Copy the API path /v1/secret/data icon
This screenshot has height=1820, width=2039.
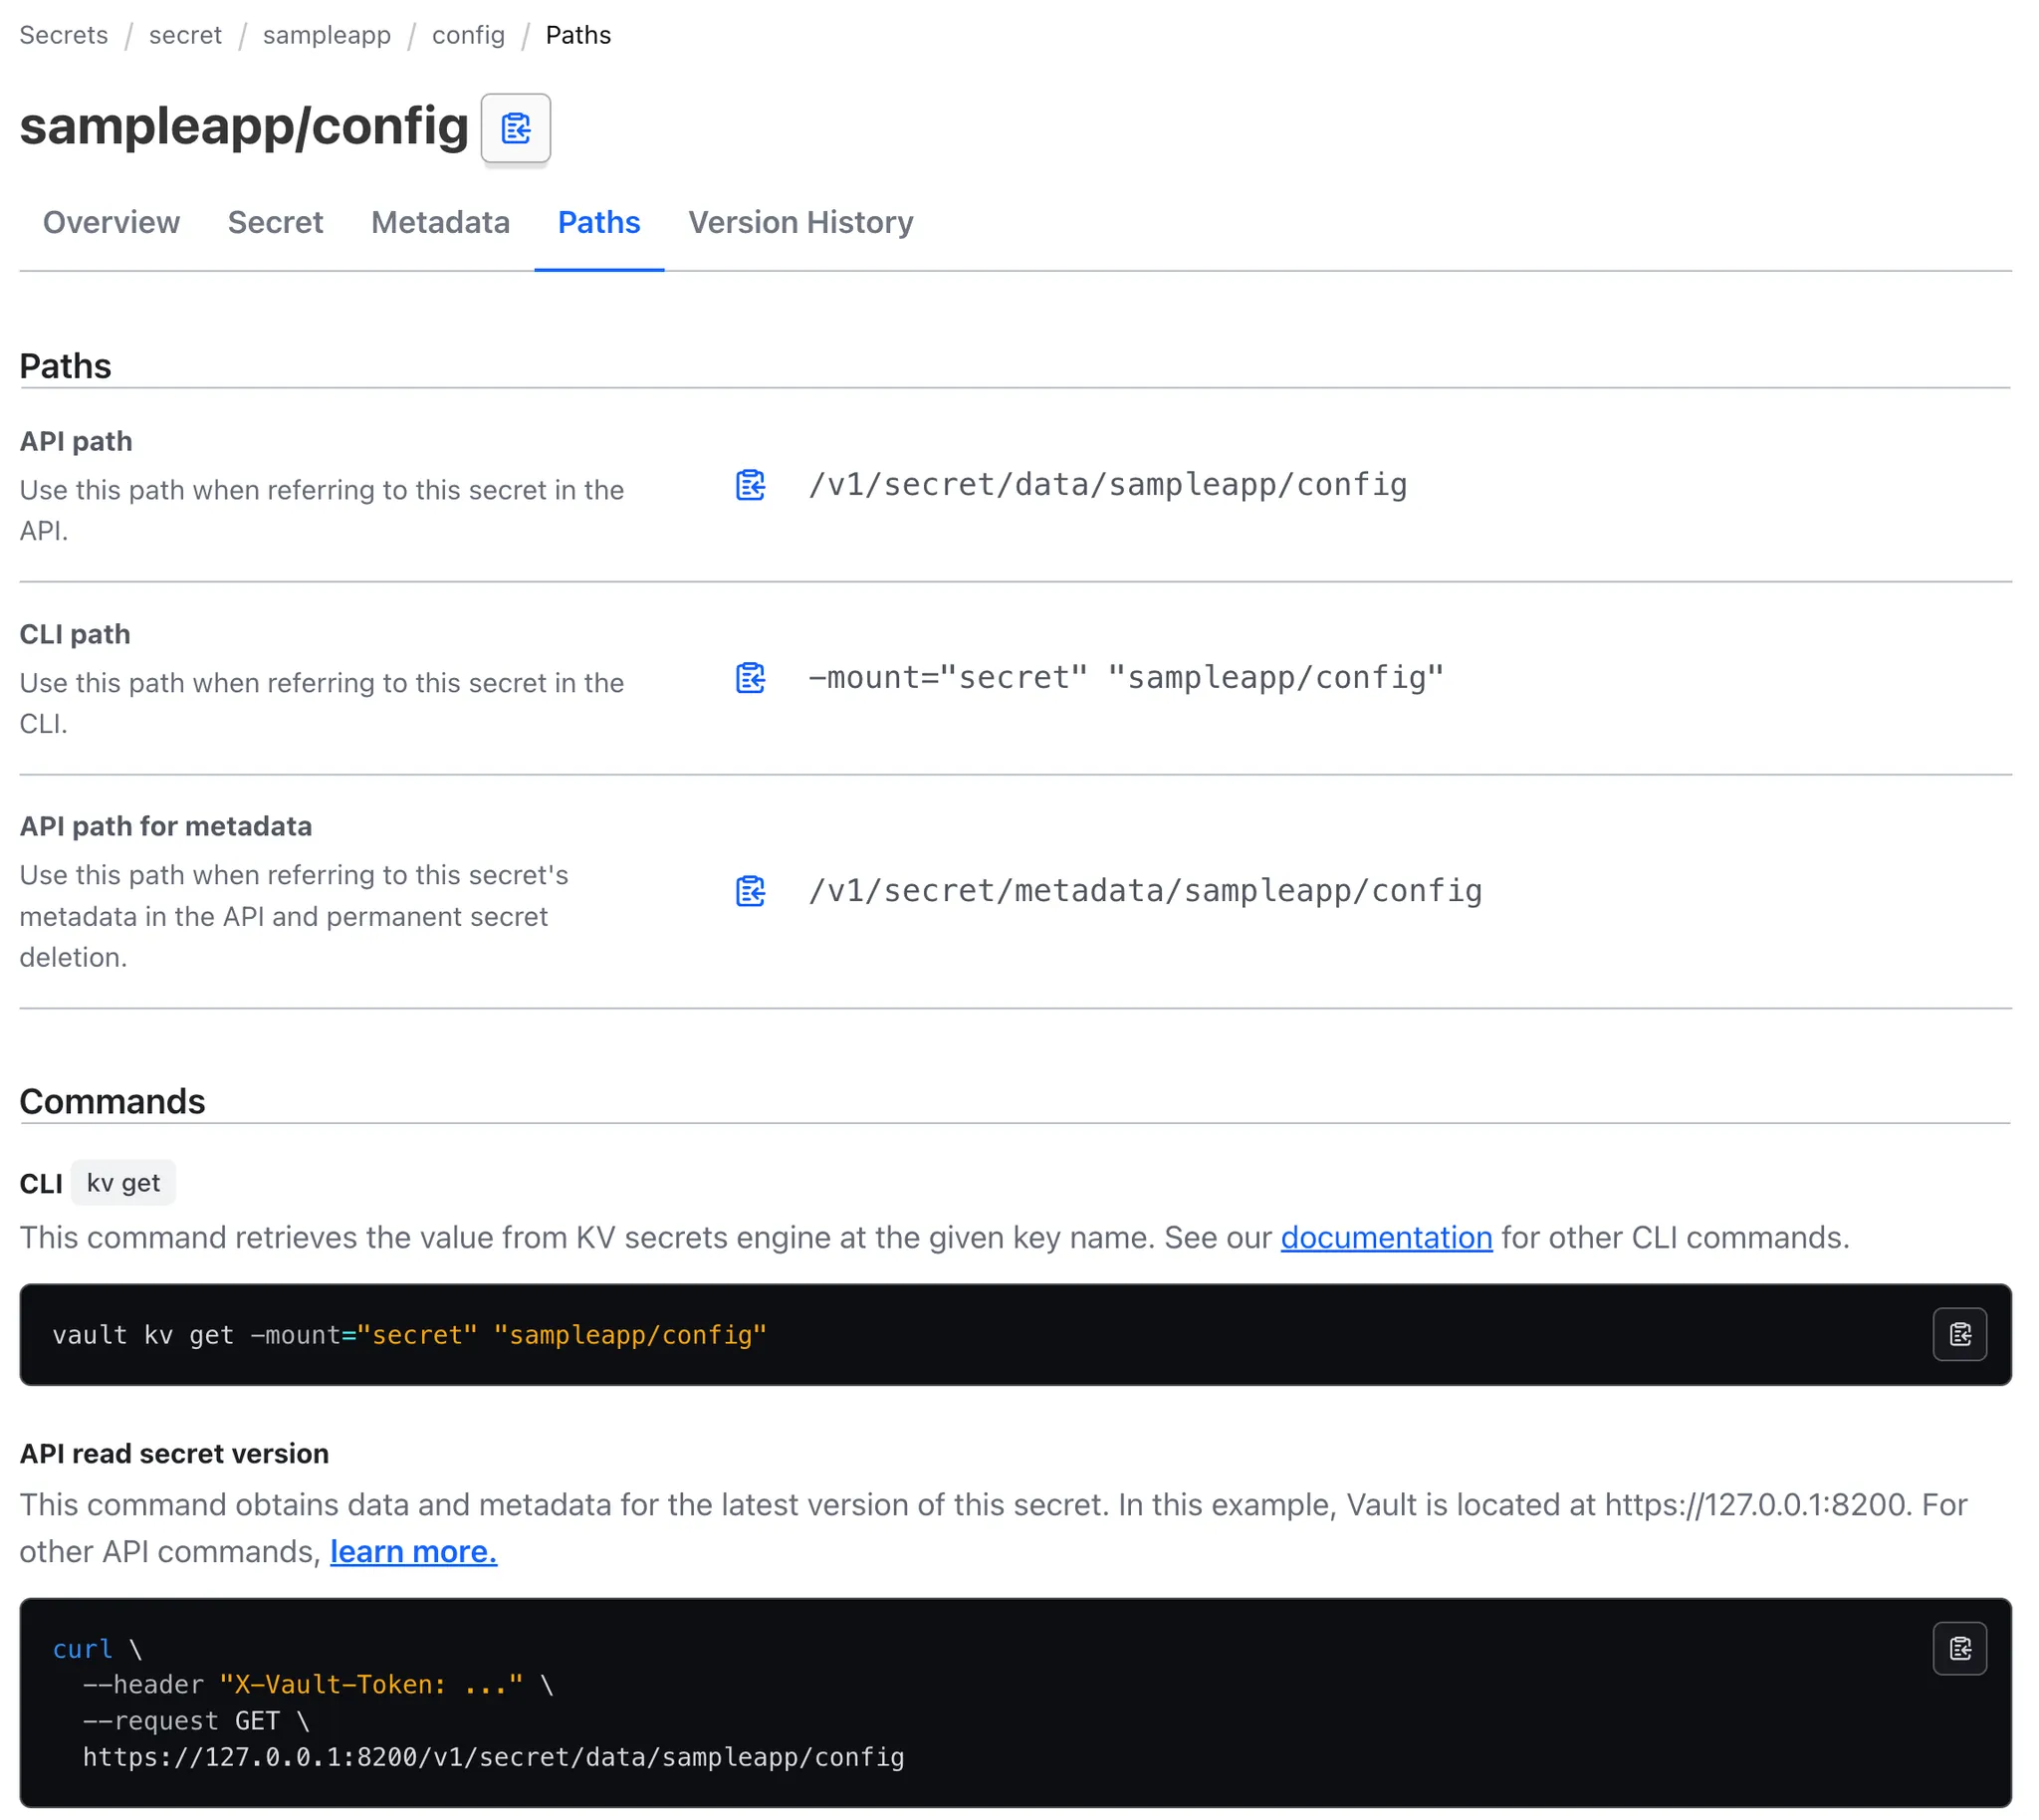tap(750, 485)
